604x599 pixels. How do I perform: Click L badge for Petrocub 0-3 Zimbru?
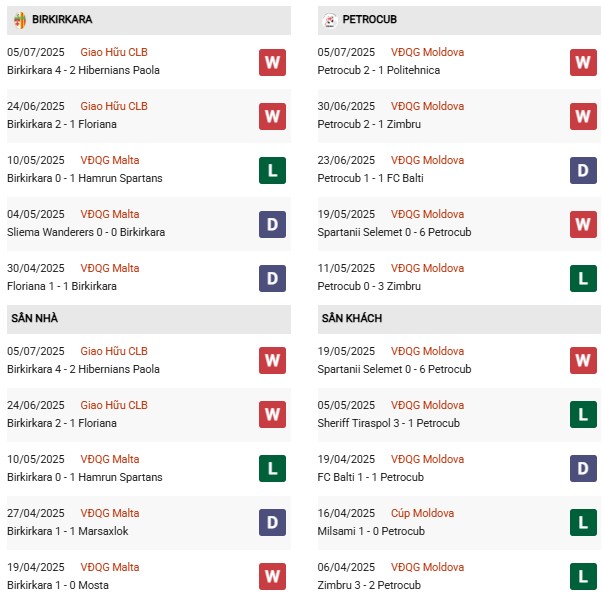click(x=583, y=278)
